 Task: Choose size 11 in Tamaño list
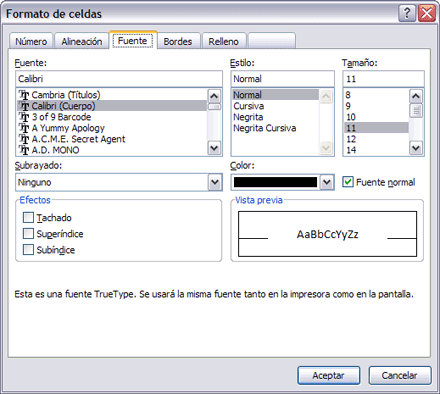(x=376, y=128)
